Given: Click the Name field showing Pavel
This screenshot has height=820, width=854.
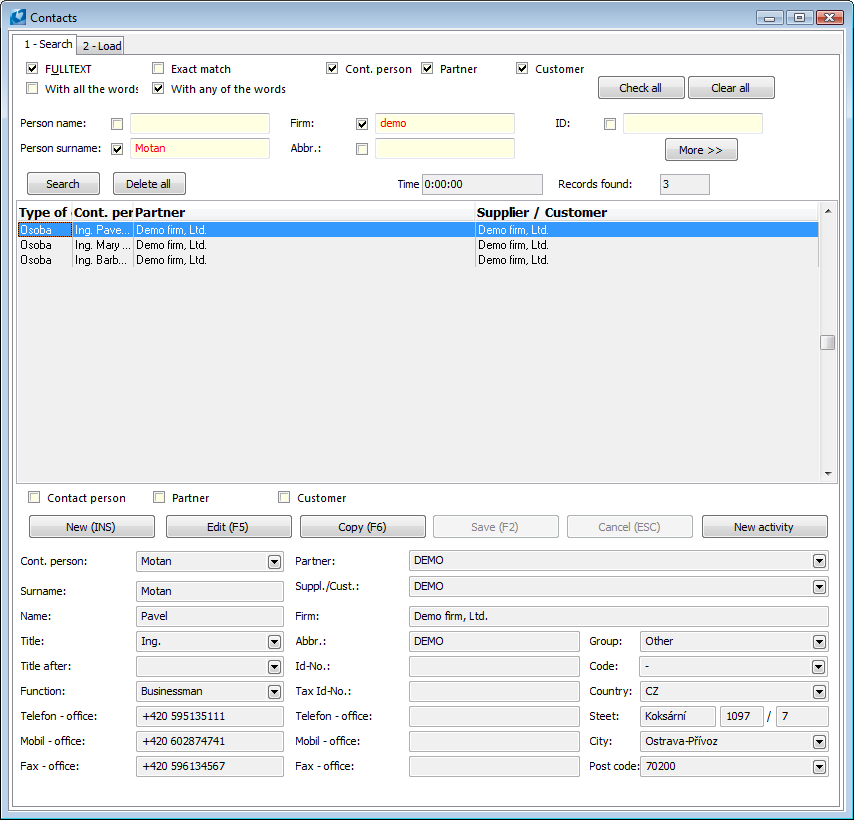Looking at the screenshot, I should coord(210,616).
